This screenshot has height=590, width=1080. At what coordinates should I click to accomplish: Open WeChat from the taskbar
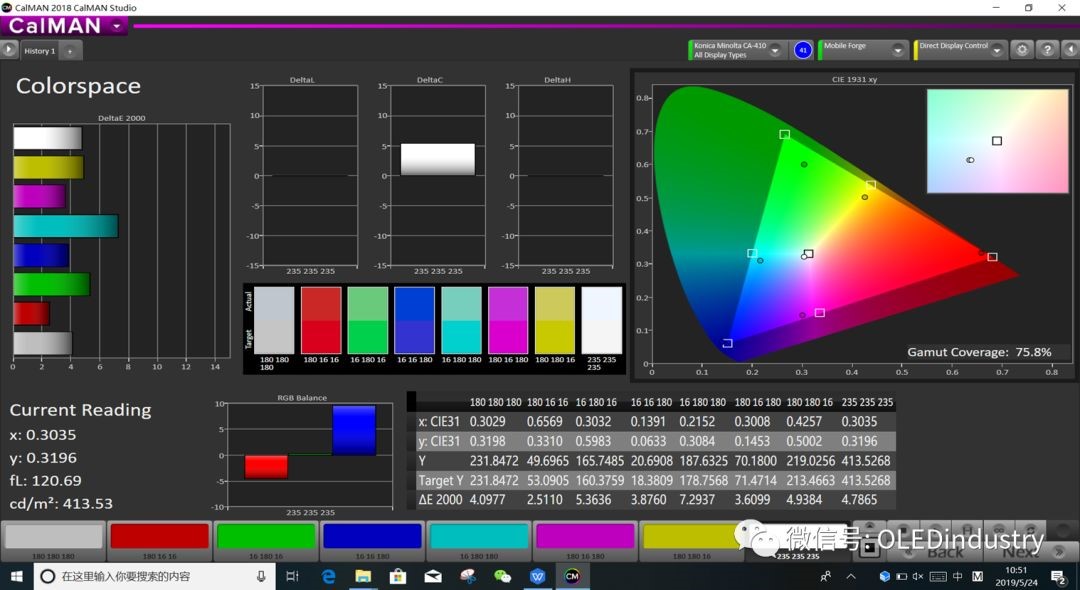coord(502,576)
